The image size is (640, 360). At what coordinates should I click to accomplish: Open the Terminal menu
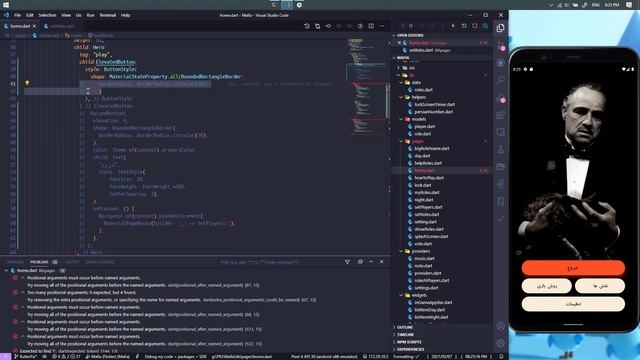pyautogui.click(x=108, y=15)
